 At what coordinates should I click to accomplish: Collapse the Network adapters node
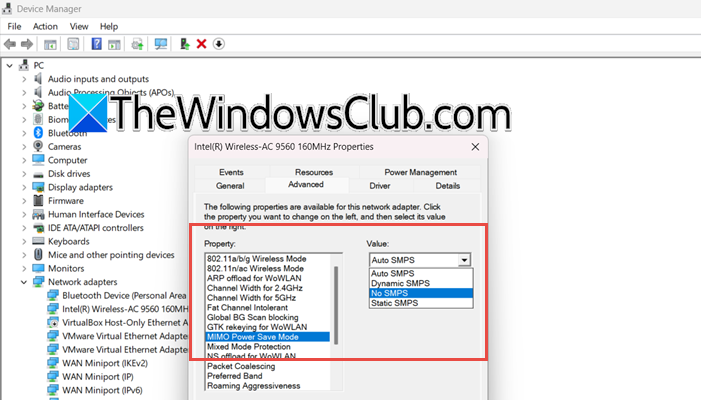tap(24, 282)
